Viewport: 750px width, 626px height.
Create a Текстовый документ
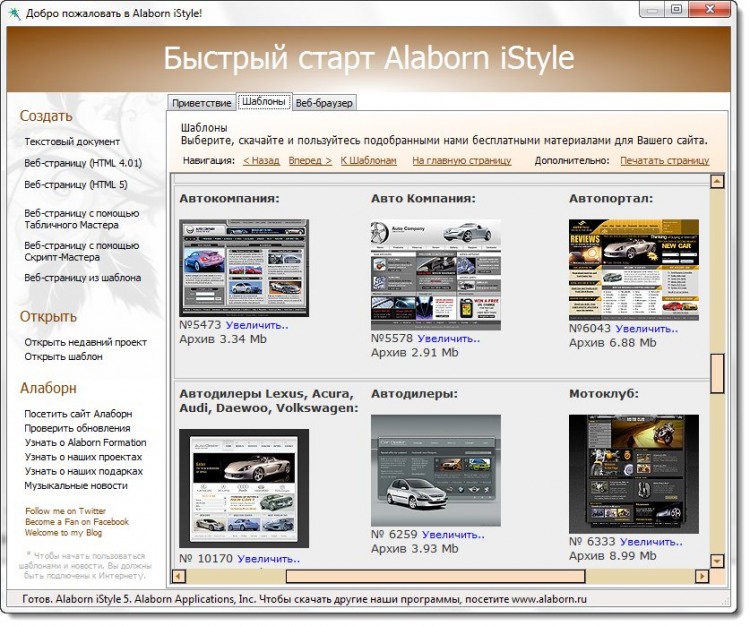coord(72,142)
